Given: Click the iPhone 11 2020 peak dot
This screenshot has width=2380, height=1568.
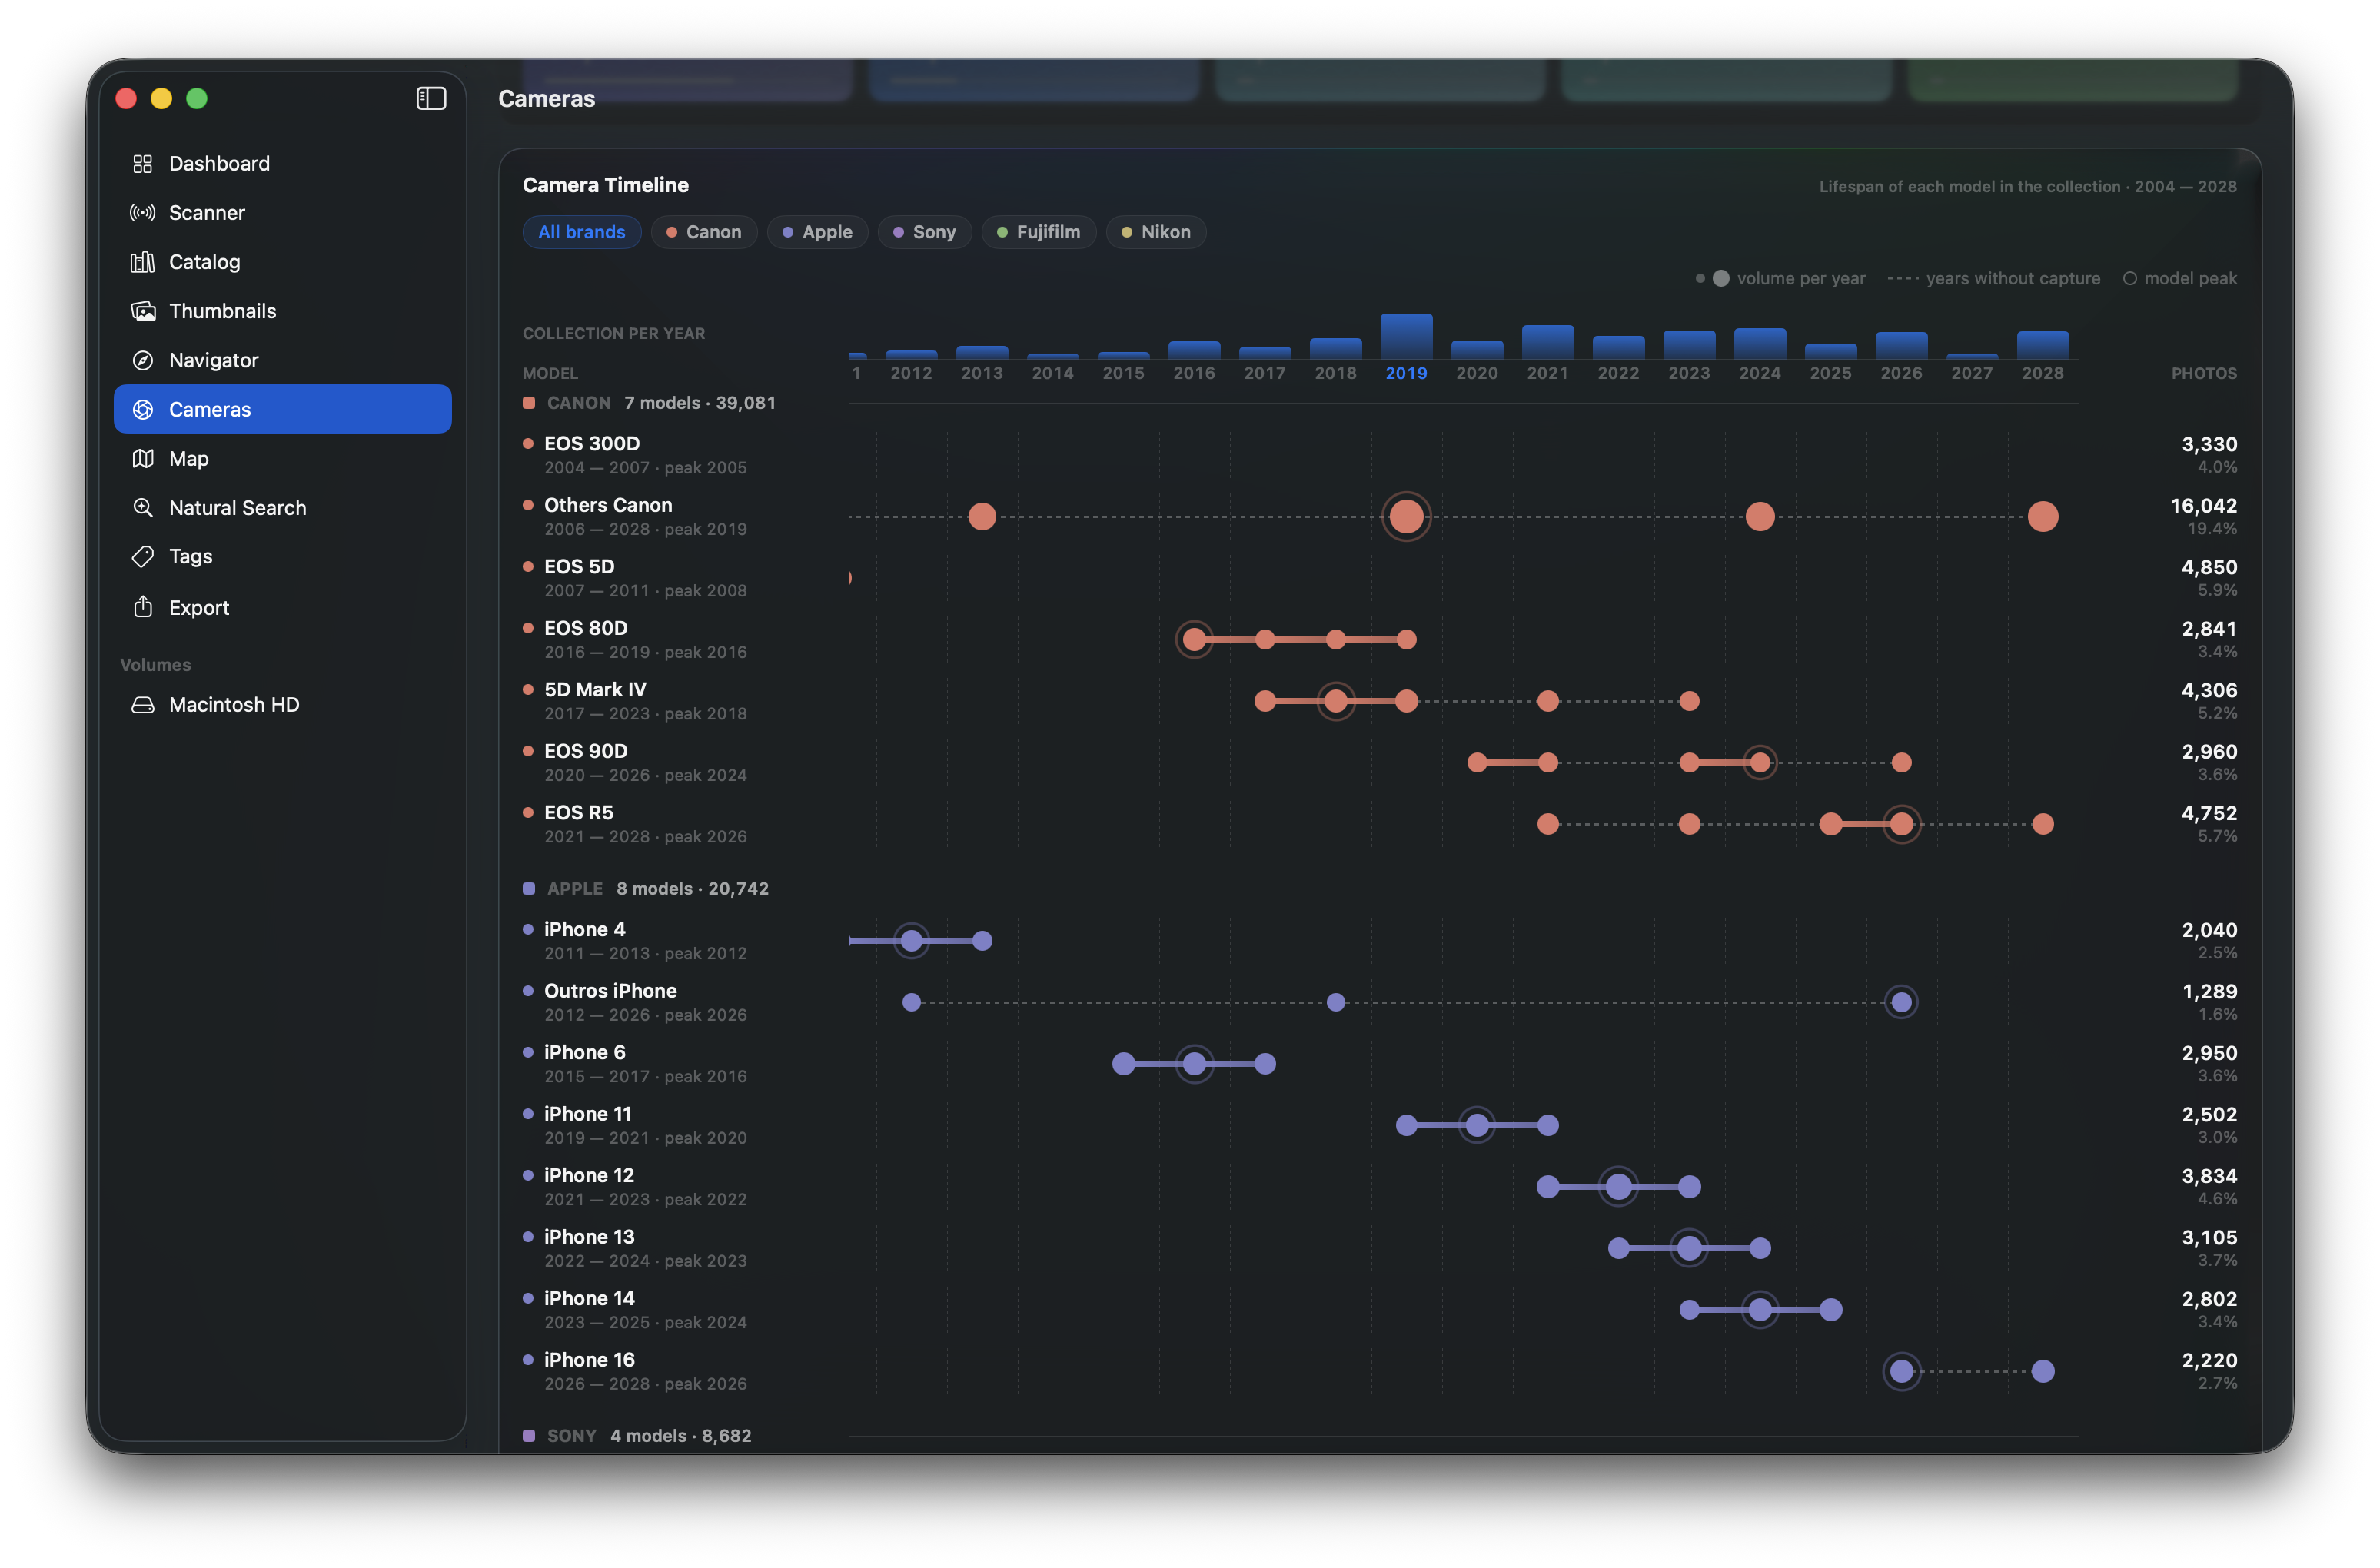Looking at the screenshot, I should [x=1477, y=1126].
